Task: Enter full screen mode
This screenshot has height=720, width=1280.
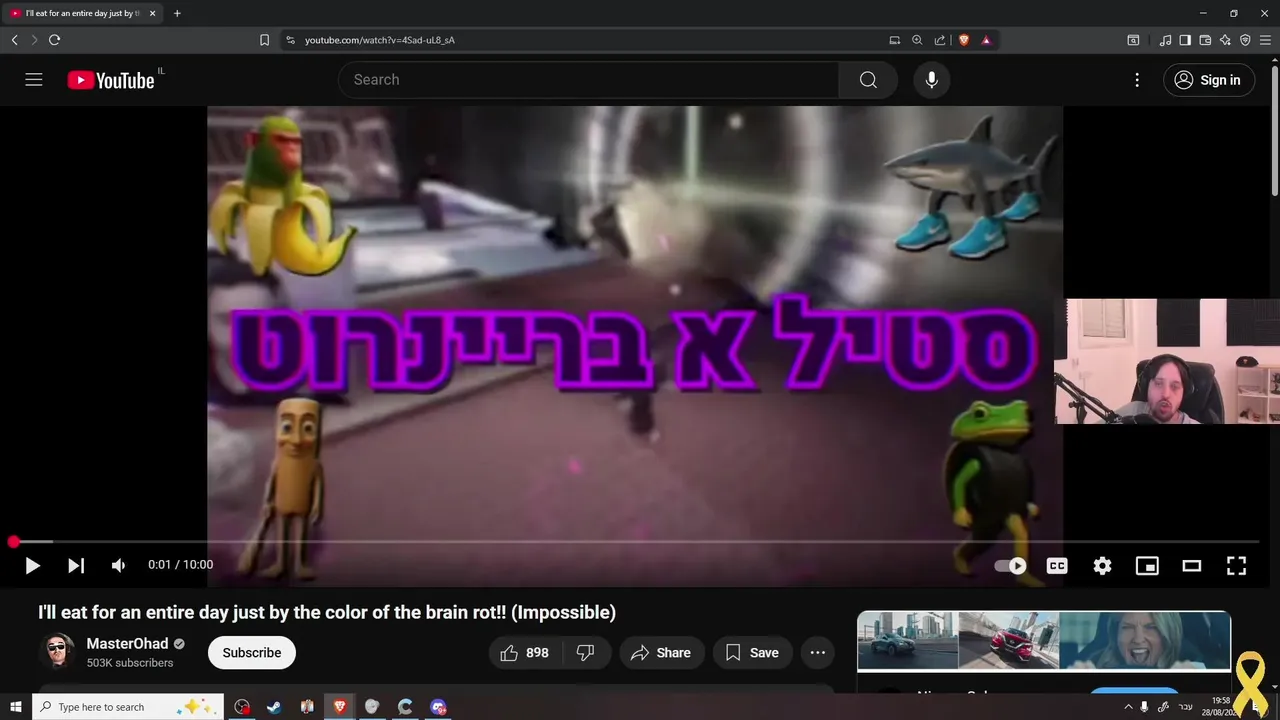Action: tap(1237, 565)
